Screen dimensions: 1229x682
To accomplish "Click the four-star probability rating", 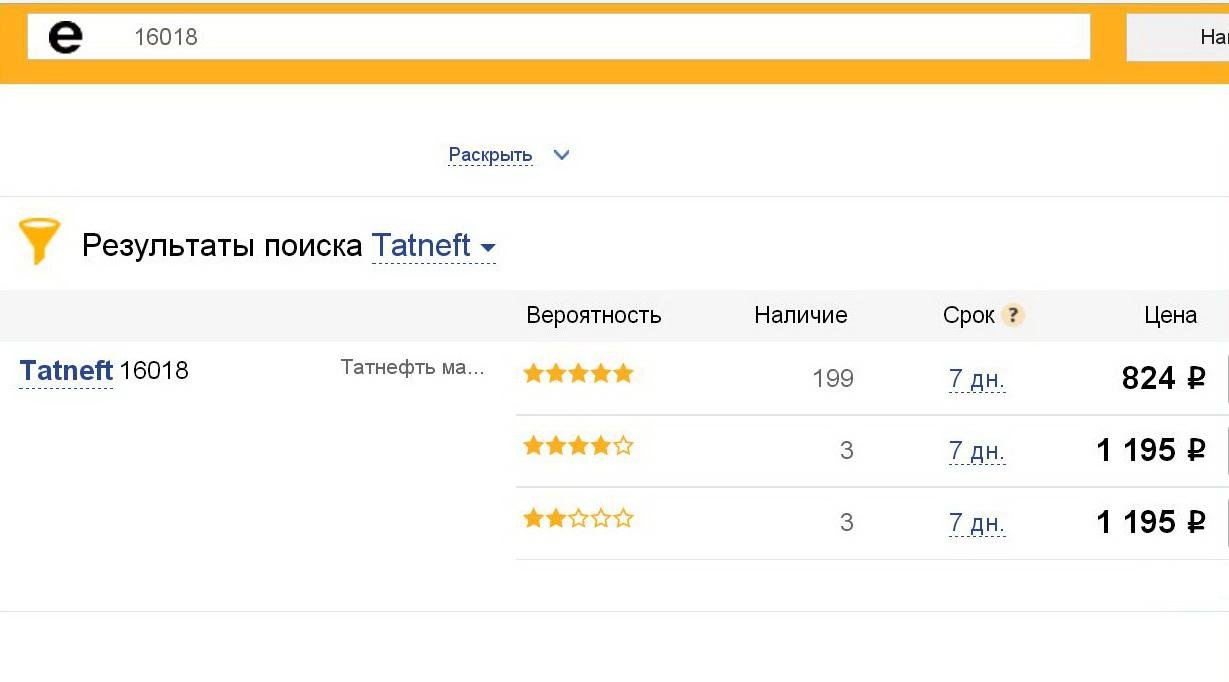I will click(x=579, y=446).
